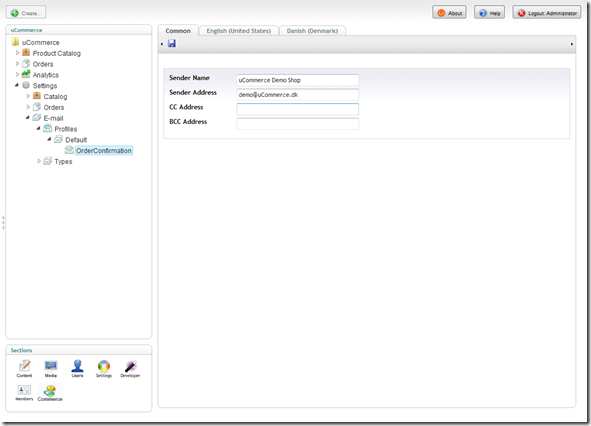
Task: Open the Developer section wand icon
Action: point(130,366)
